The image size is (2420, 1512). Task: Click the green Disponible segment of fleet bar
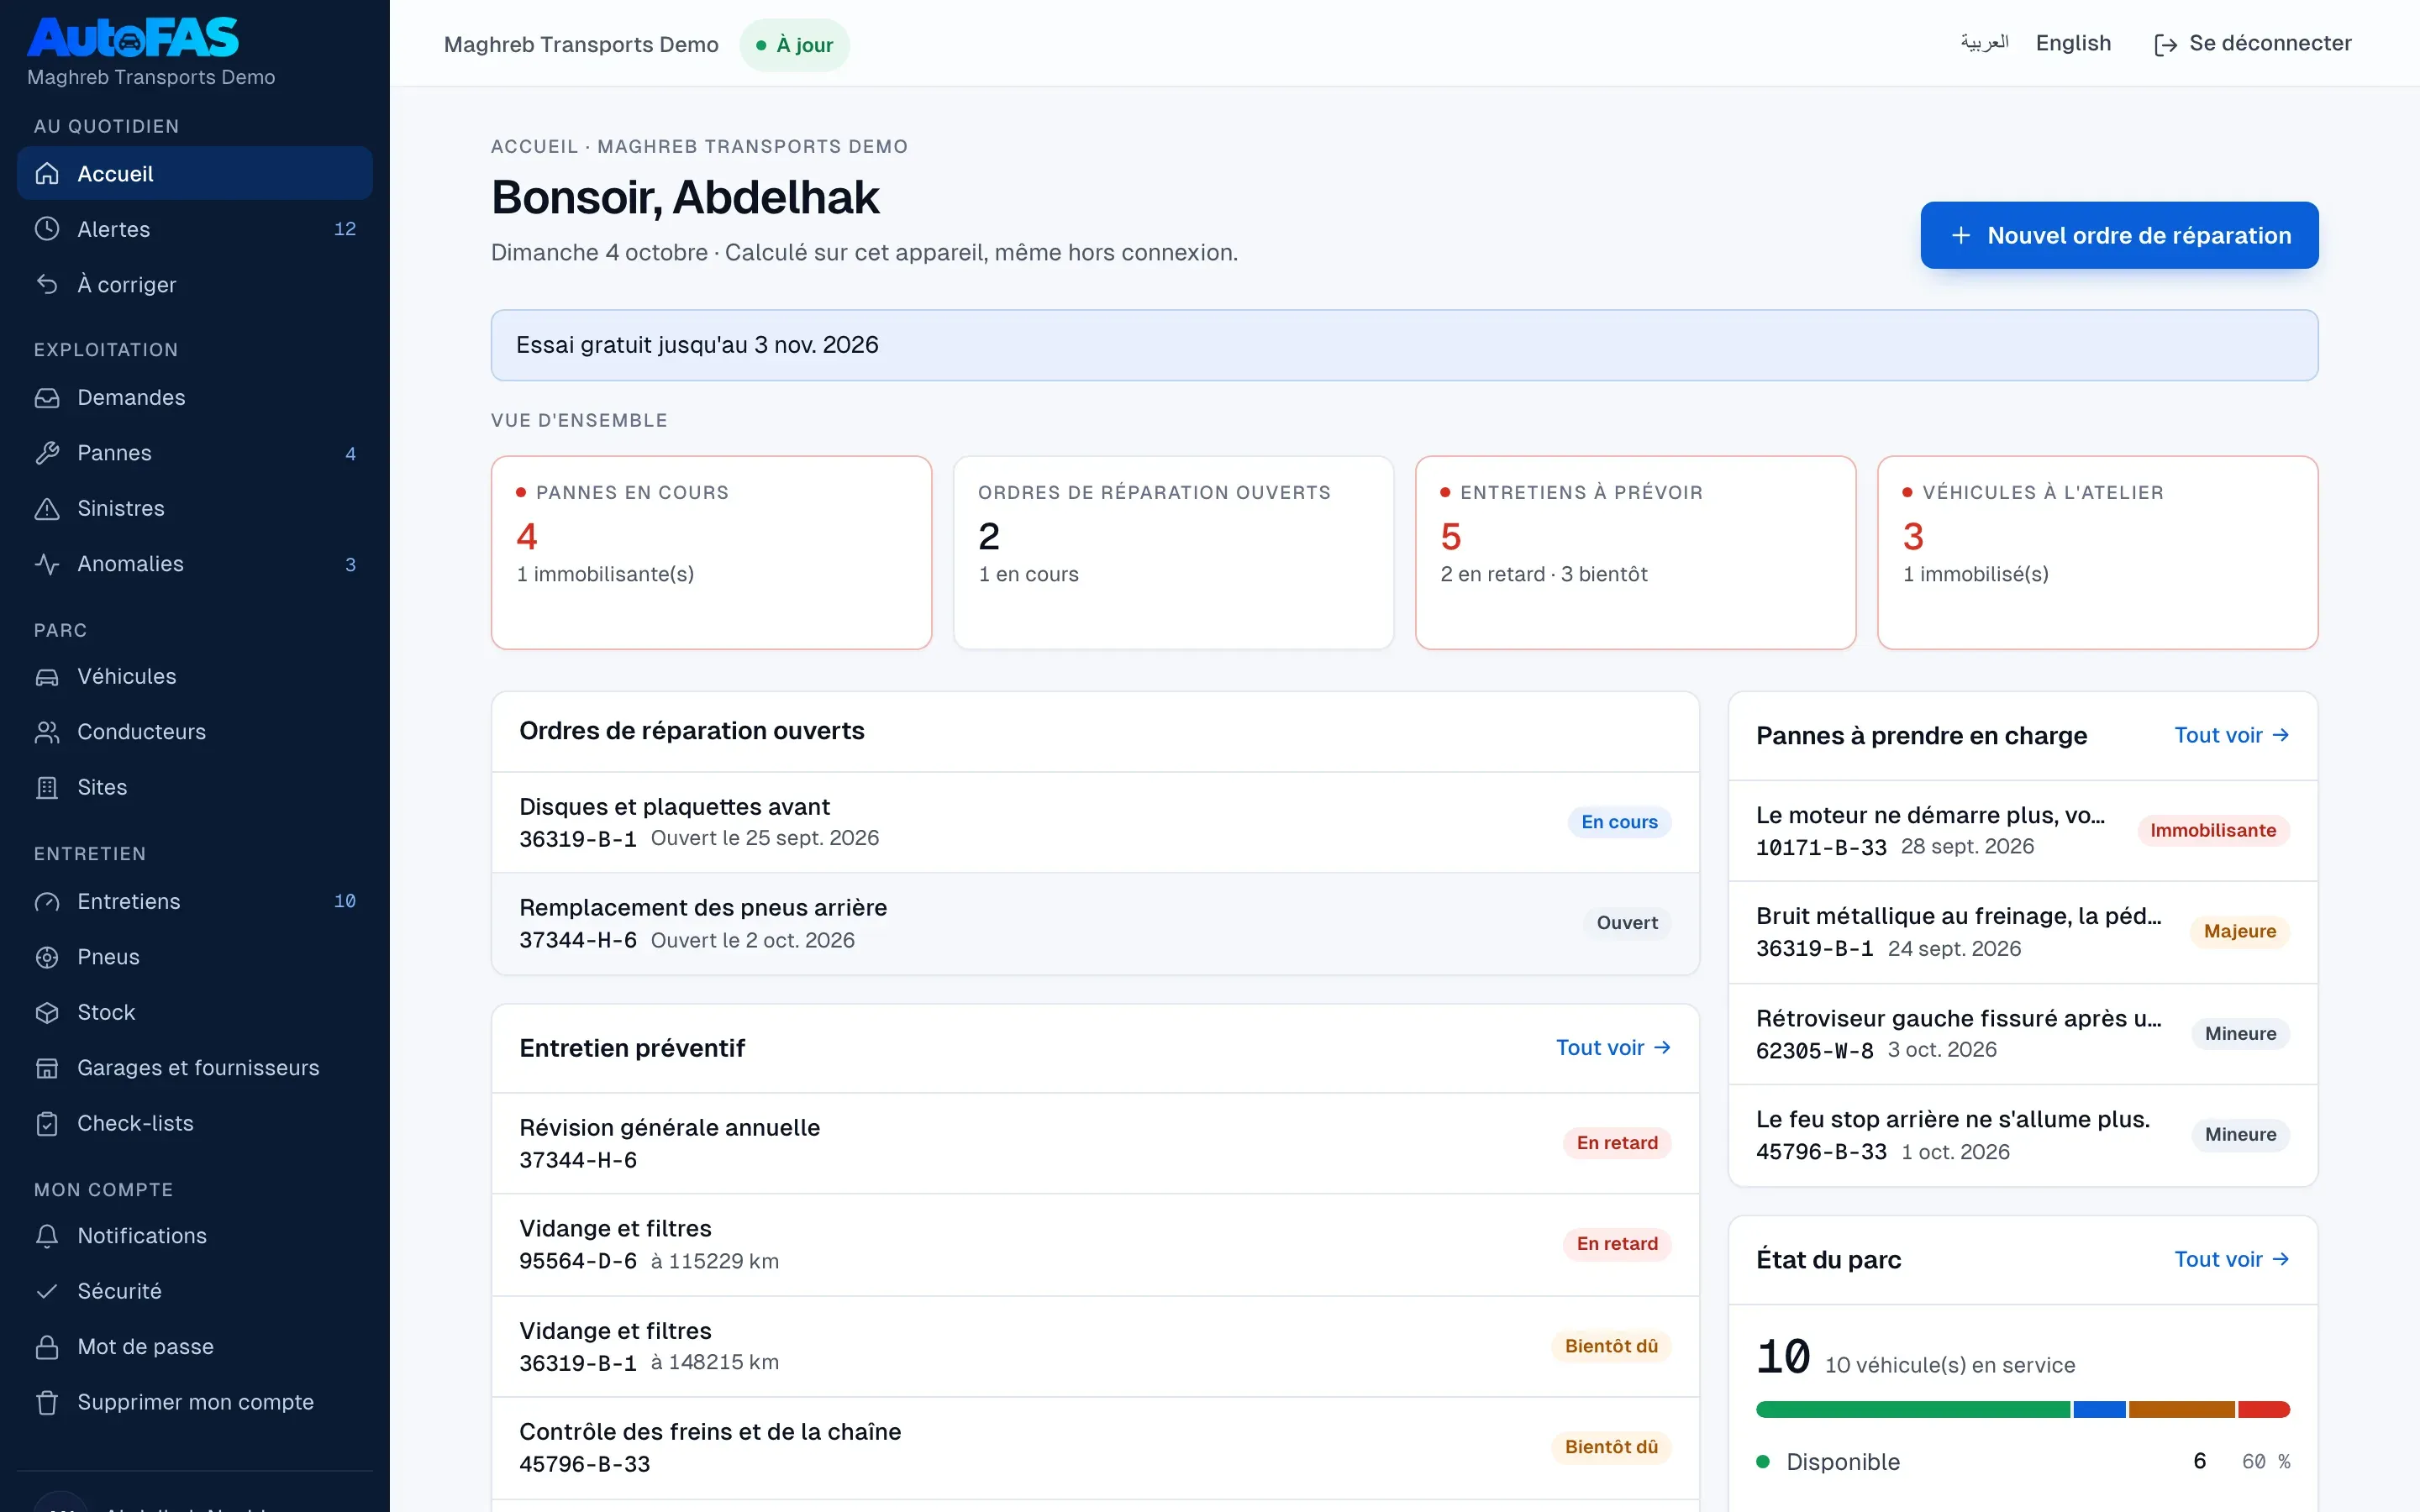(x=1912, y=1409)
